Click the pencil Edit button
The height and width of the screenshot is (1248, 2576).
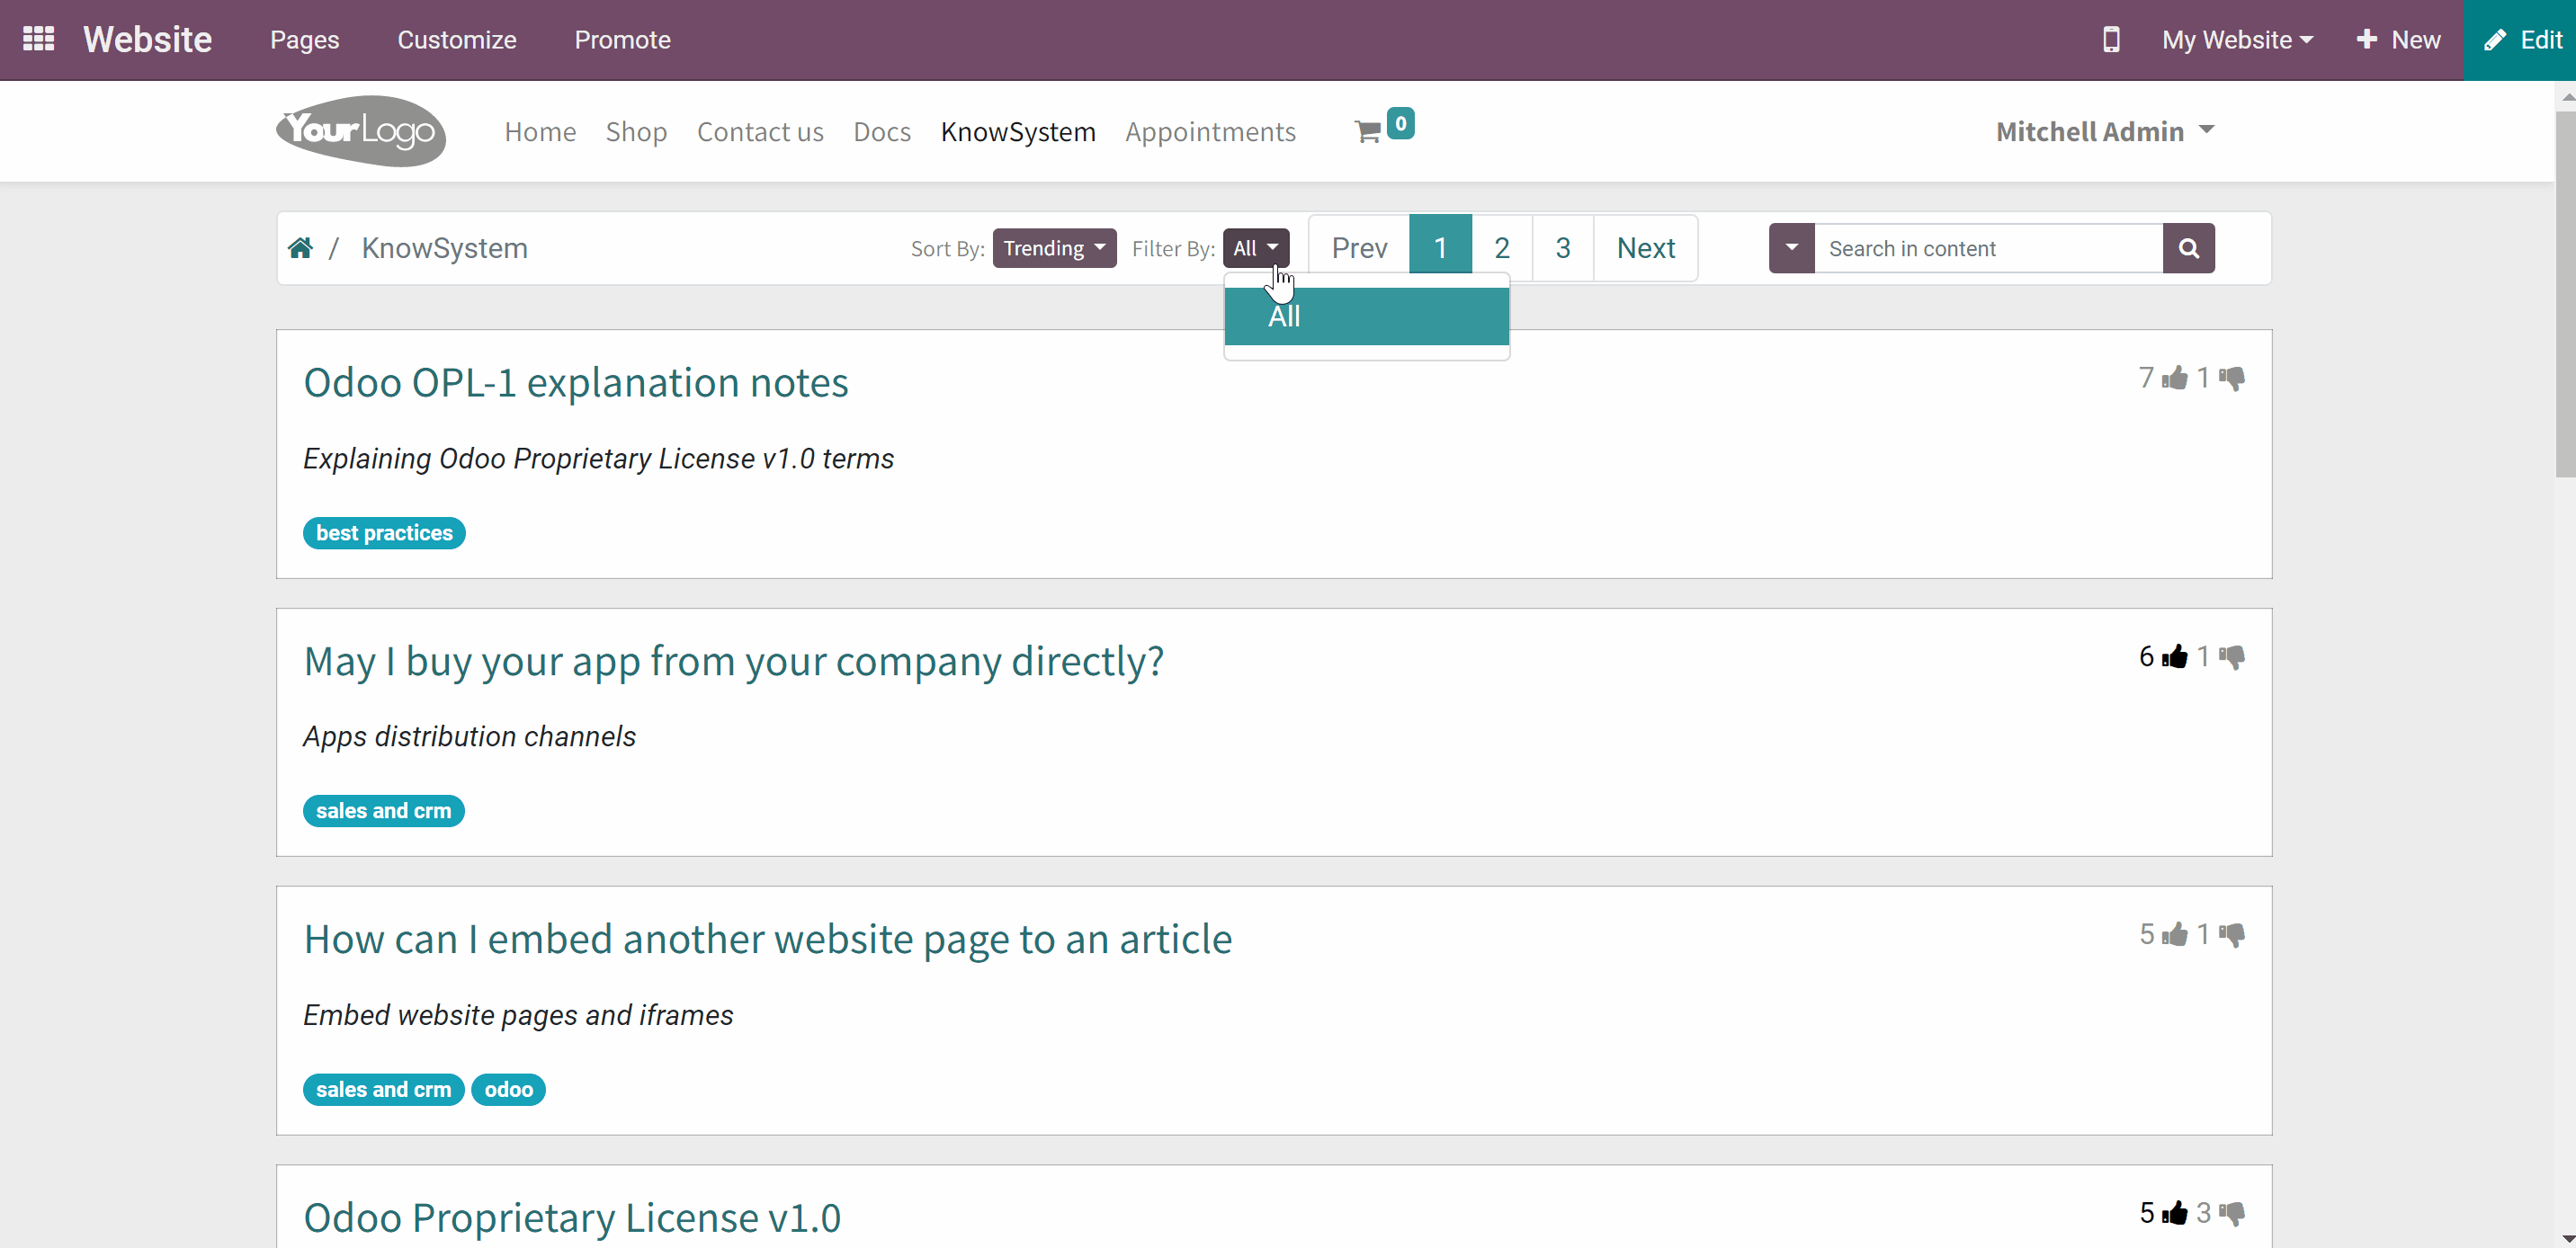tap(2521, 40)
